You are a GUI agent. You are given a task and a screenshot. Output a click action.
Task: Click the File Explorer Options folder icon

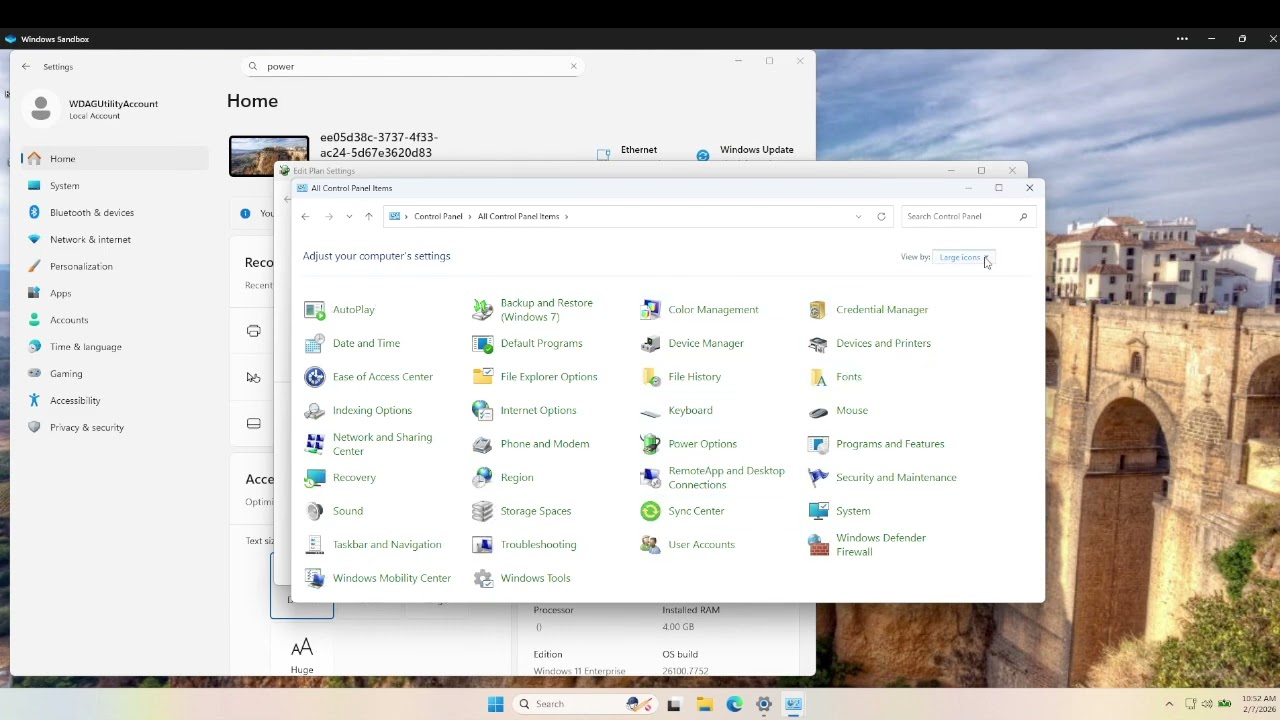483,377
